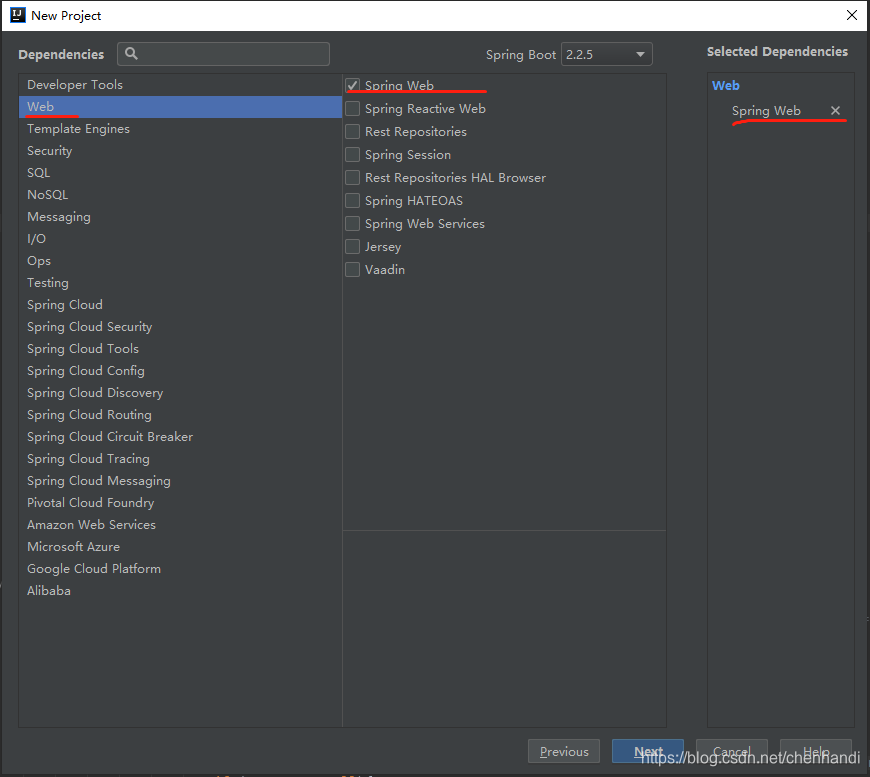Select the Alibaba category

coord(180,591)
